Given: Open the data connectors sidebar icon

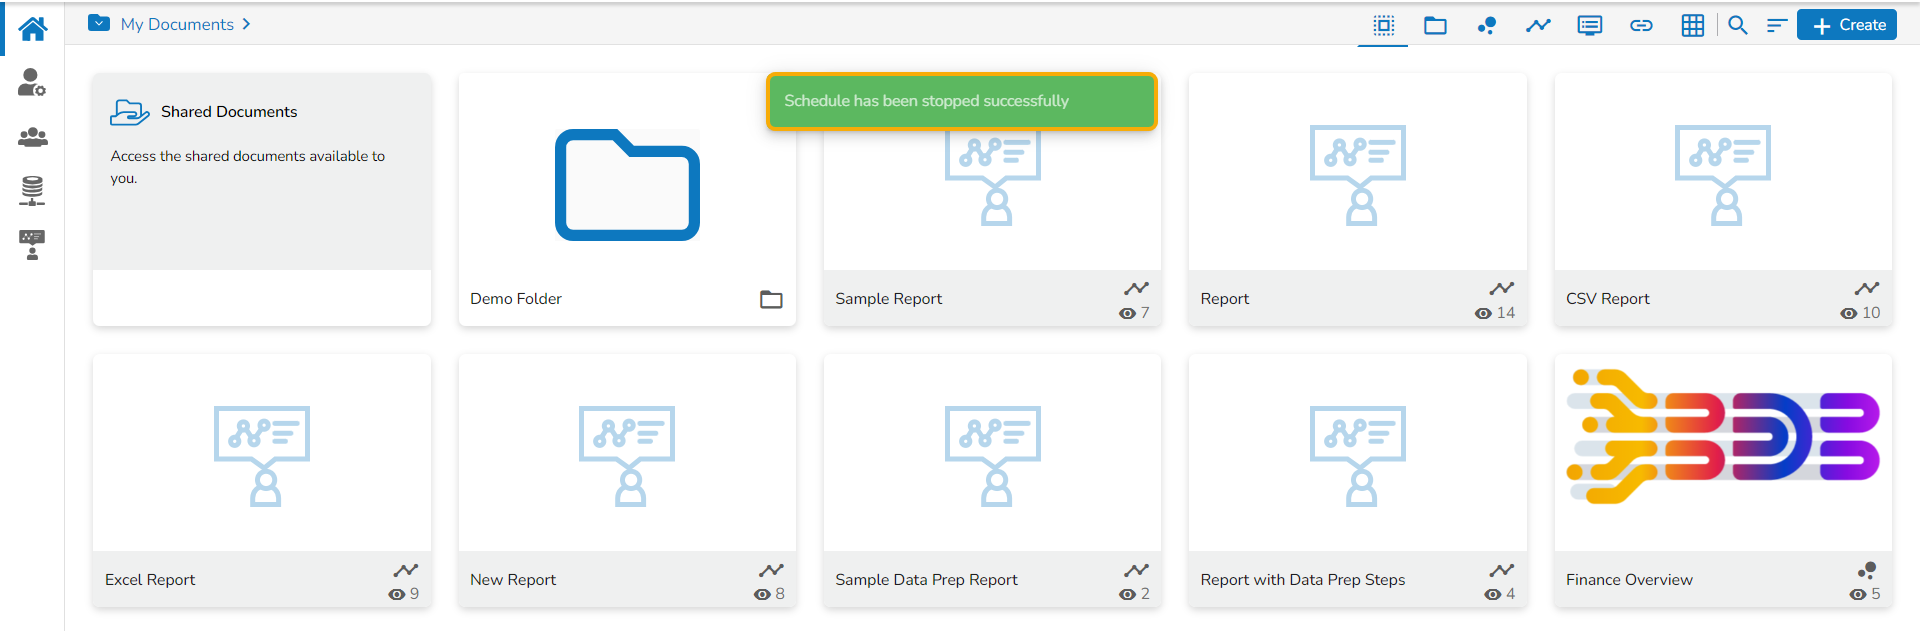Looking at the screenshot, I should coord(32,190).
